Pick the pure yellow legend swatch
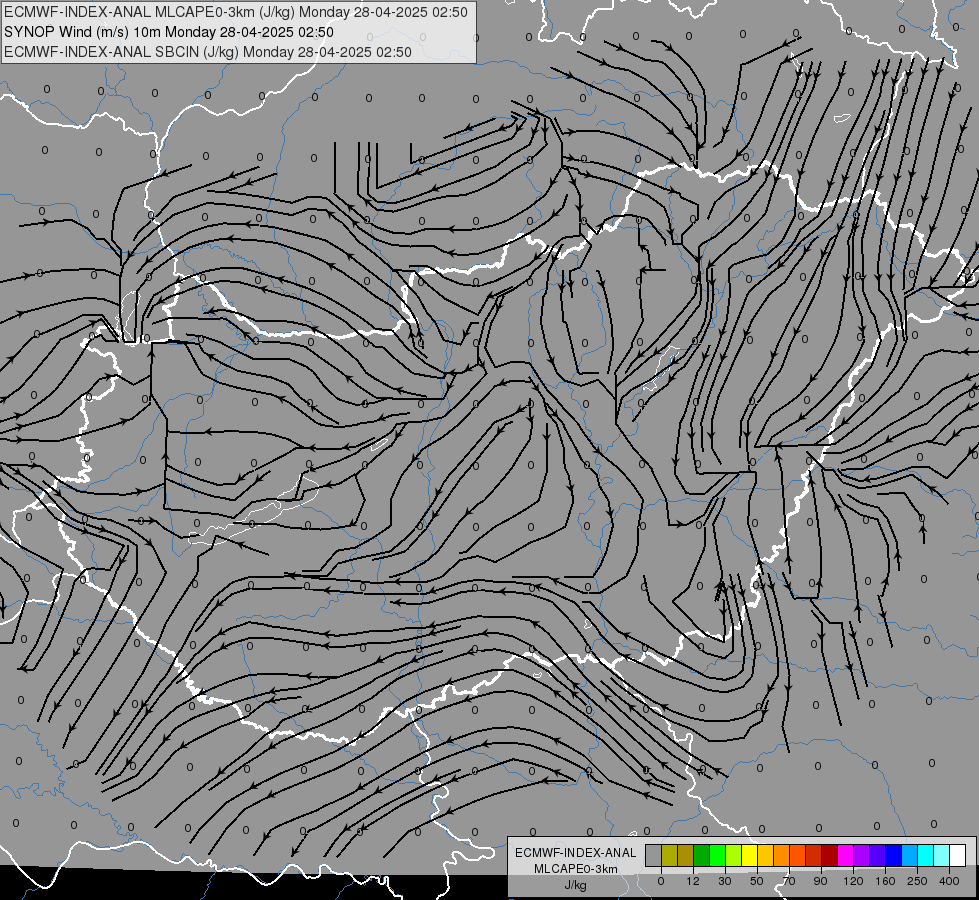This screenshot has width=979, height=900. (x=749, y=855)
